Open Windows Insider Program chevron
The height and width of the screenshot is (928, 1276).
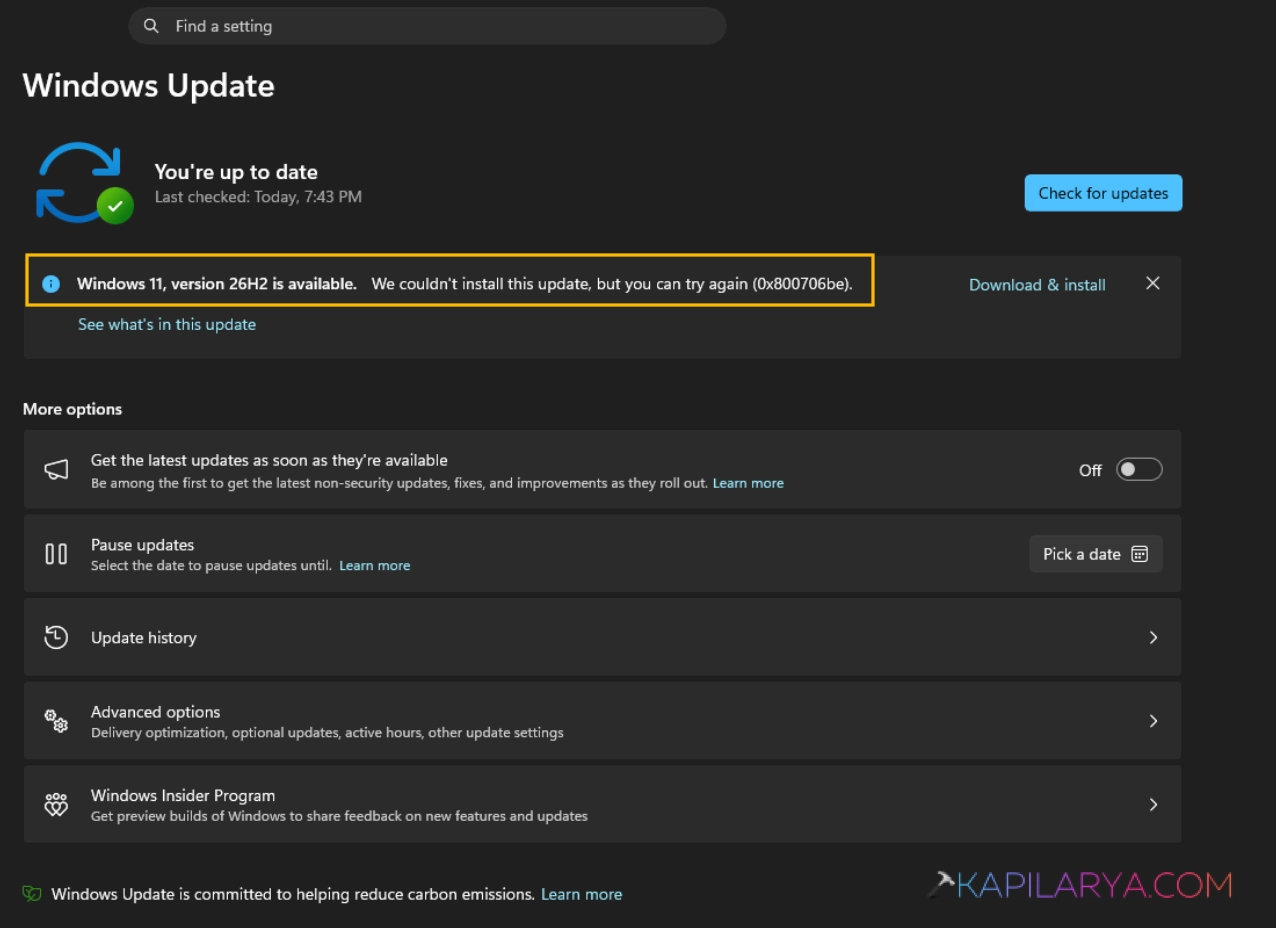tap(1153, 805)
